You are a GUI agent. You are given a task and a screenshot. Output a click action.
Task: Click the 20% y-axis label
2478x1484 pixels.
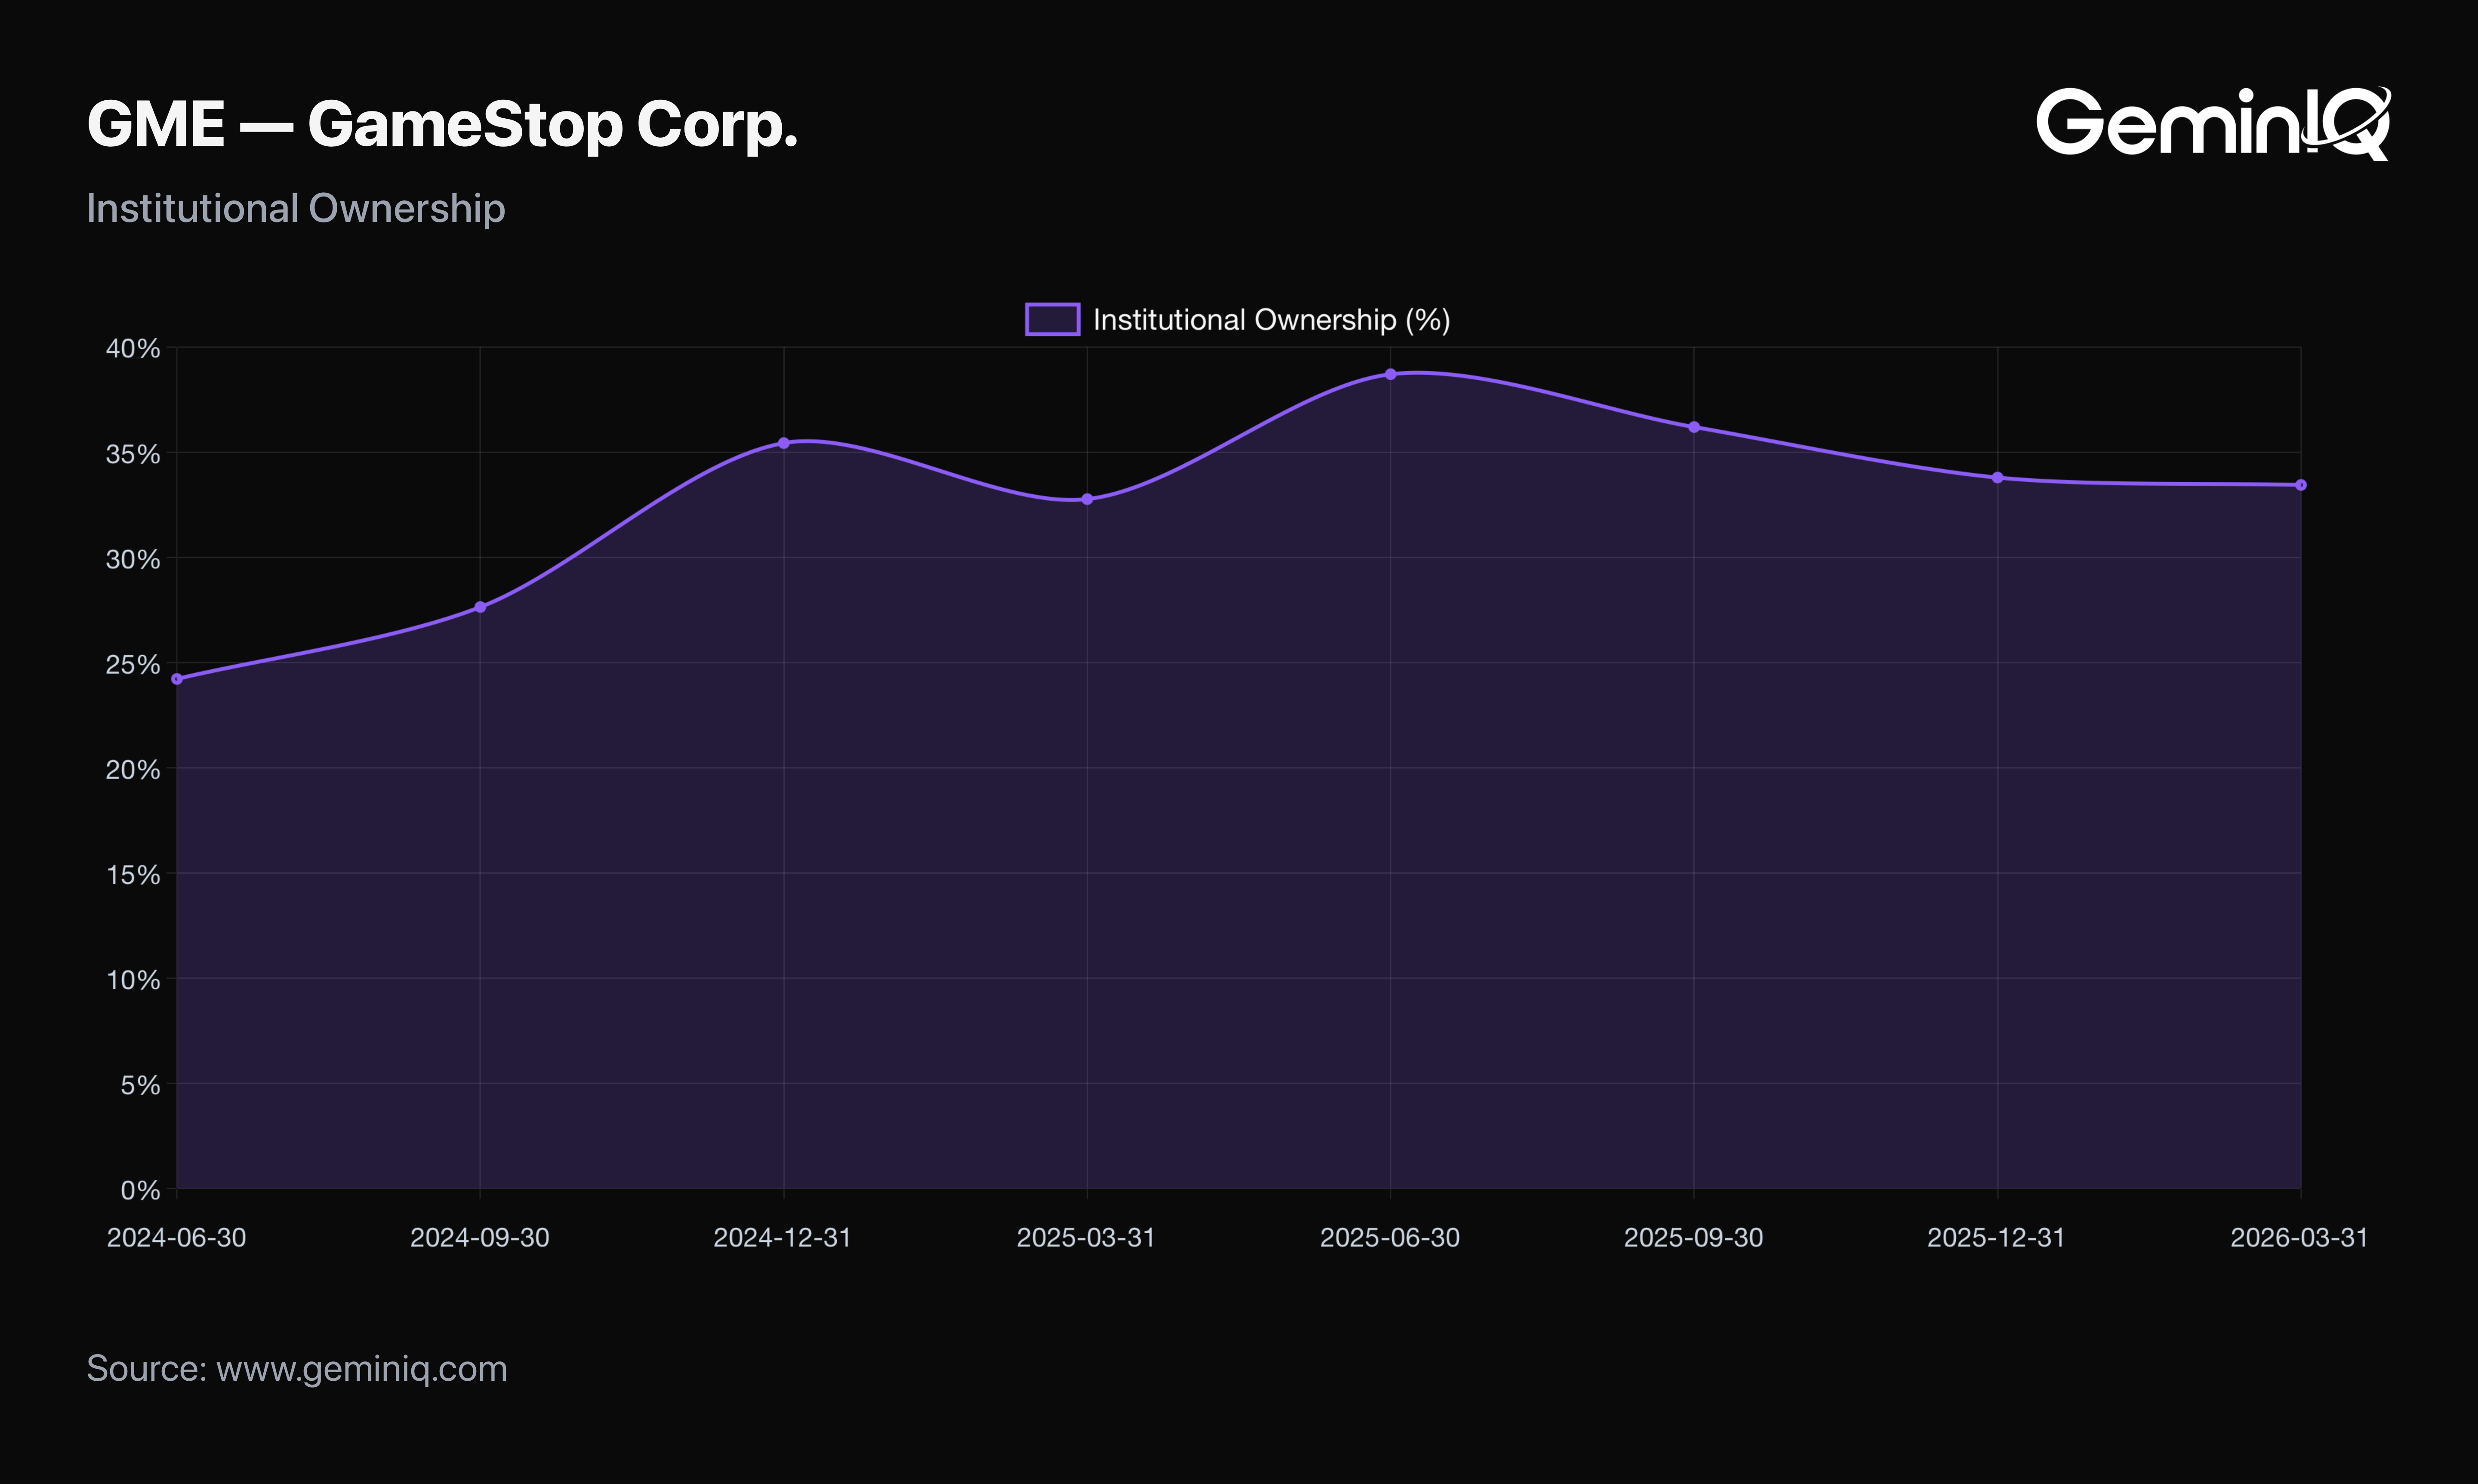[x=133, y=770]
